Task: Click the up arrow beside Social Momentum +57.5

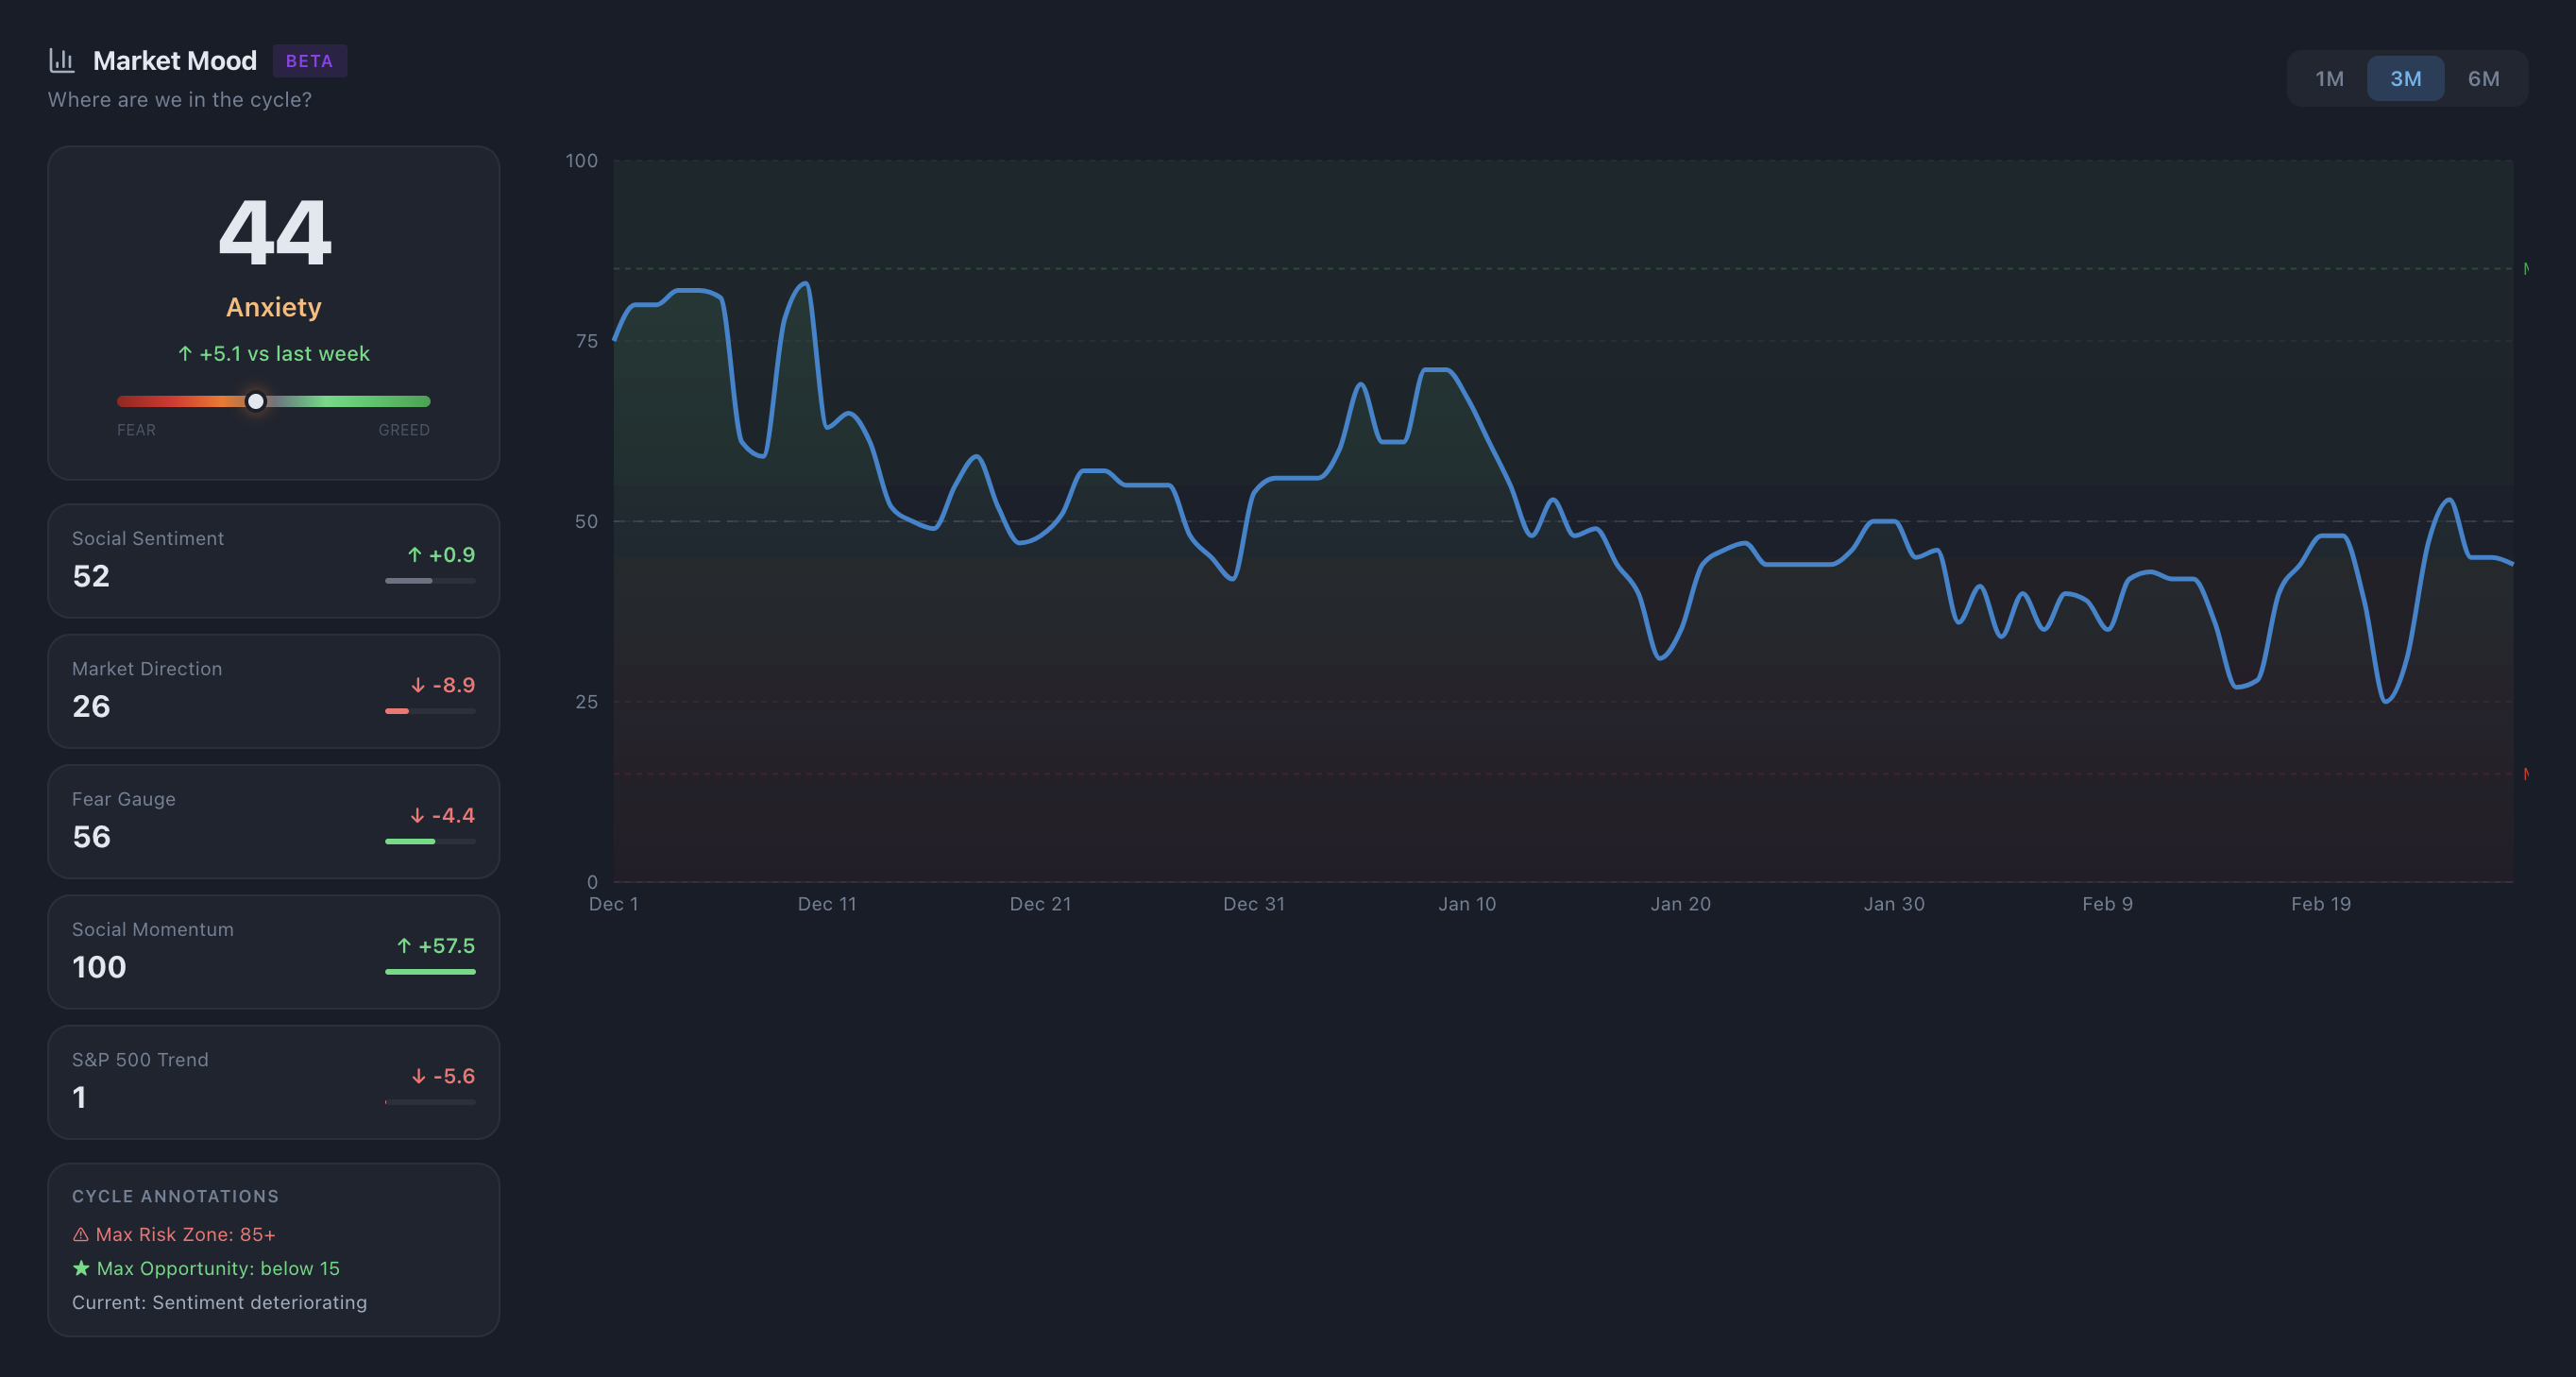Action: point(403,945)
